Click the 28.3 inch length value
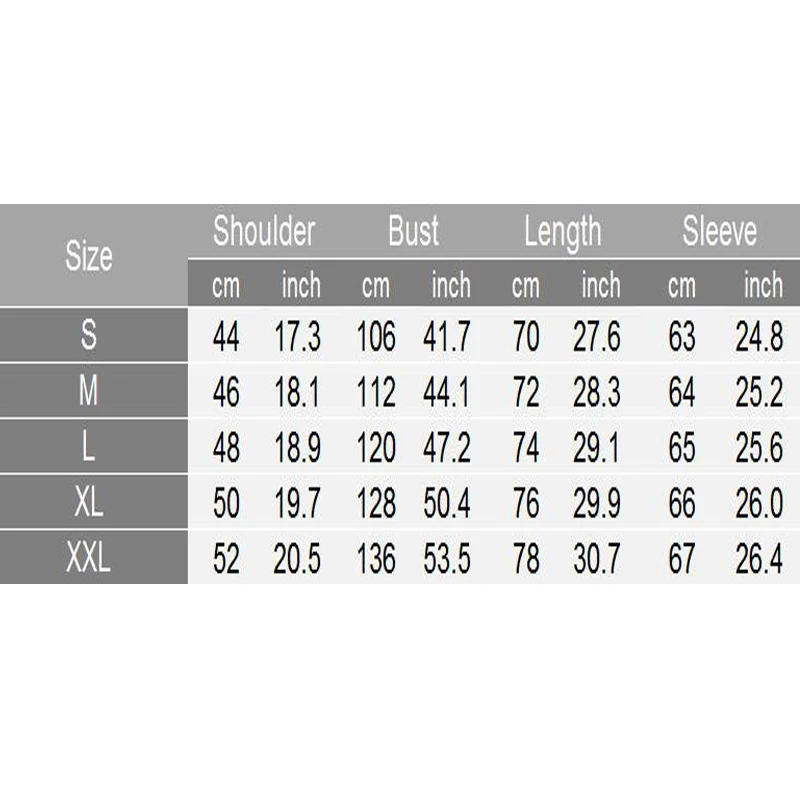The height and width of the screenshot is (800, 800). point(597,393)
